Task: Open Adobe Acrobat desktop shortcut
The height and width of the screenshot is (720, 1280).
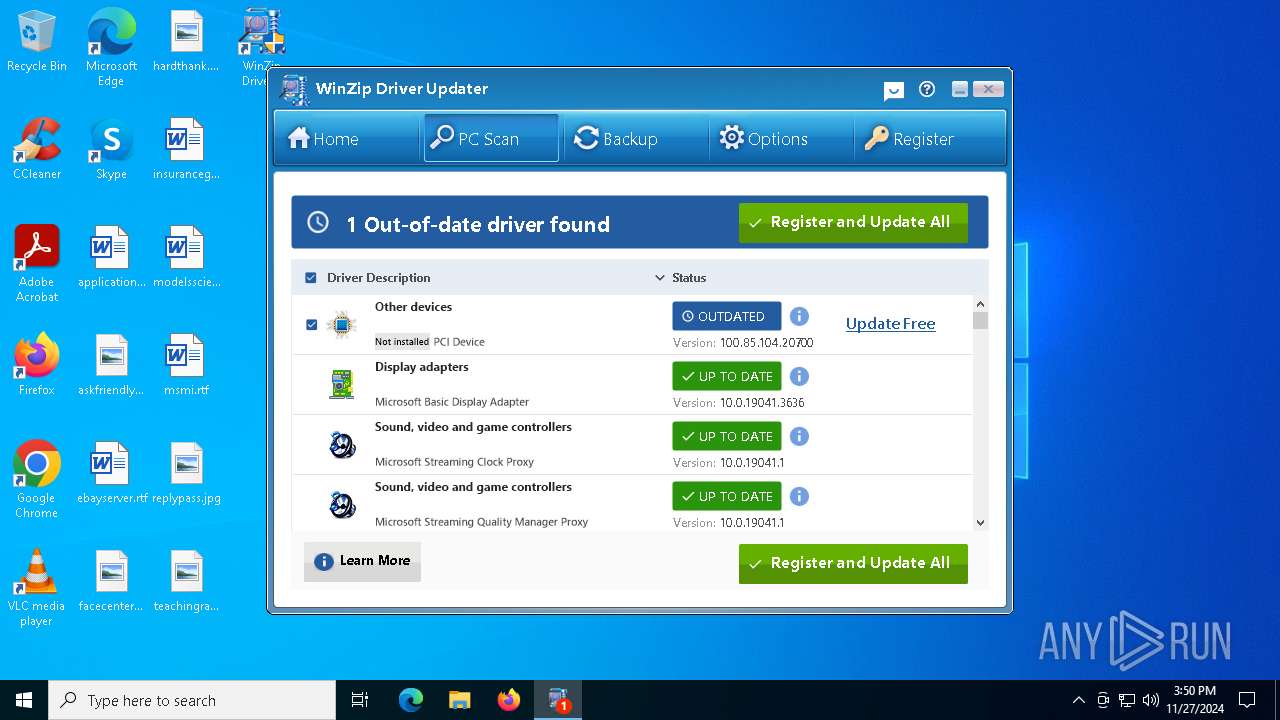Action: 37,264
